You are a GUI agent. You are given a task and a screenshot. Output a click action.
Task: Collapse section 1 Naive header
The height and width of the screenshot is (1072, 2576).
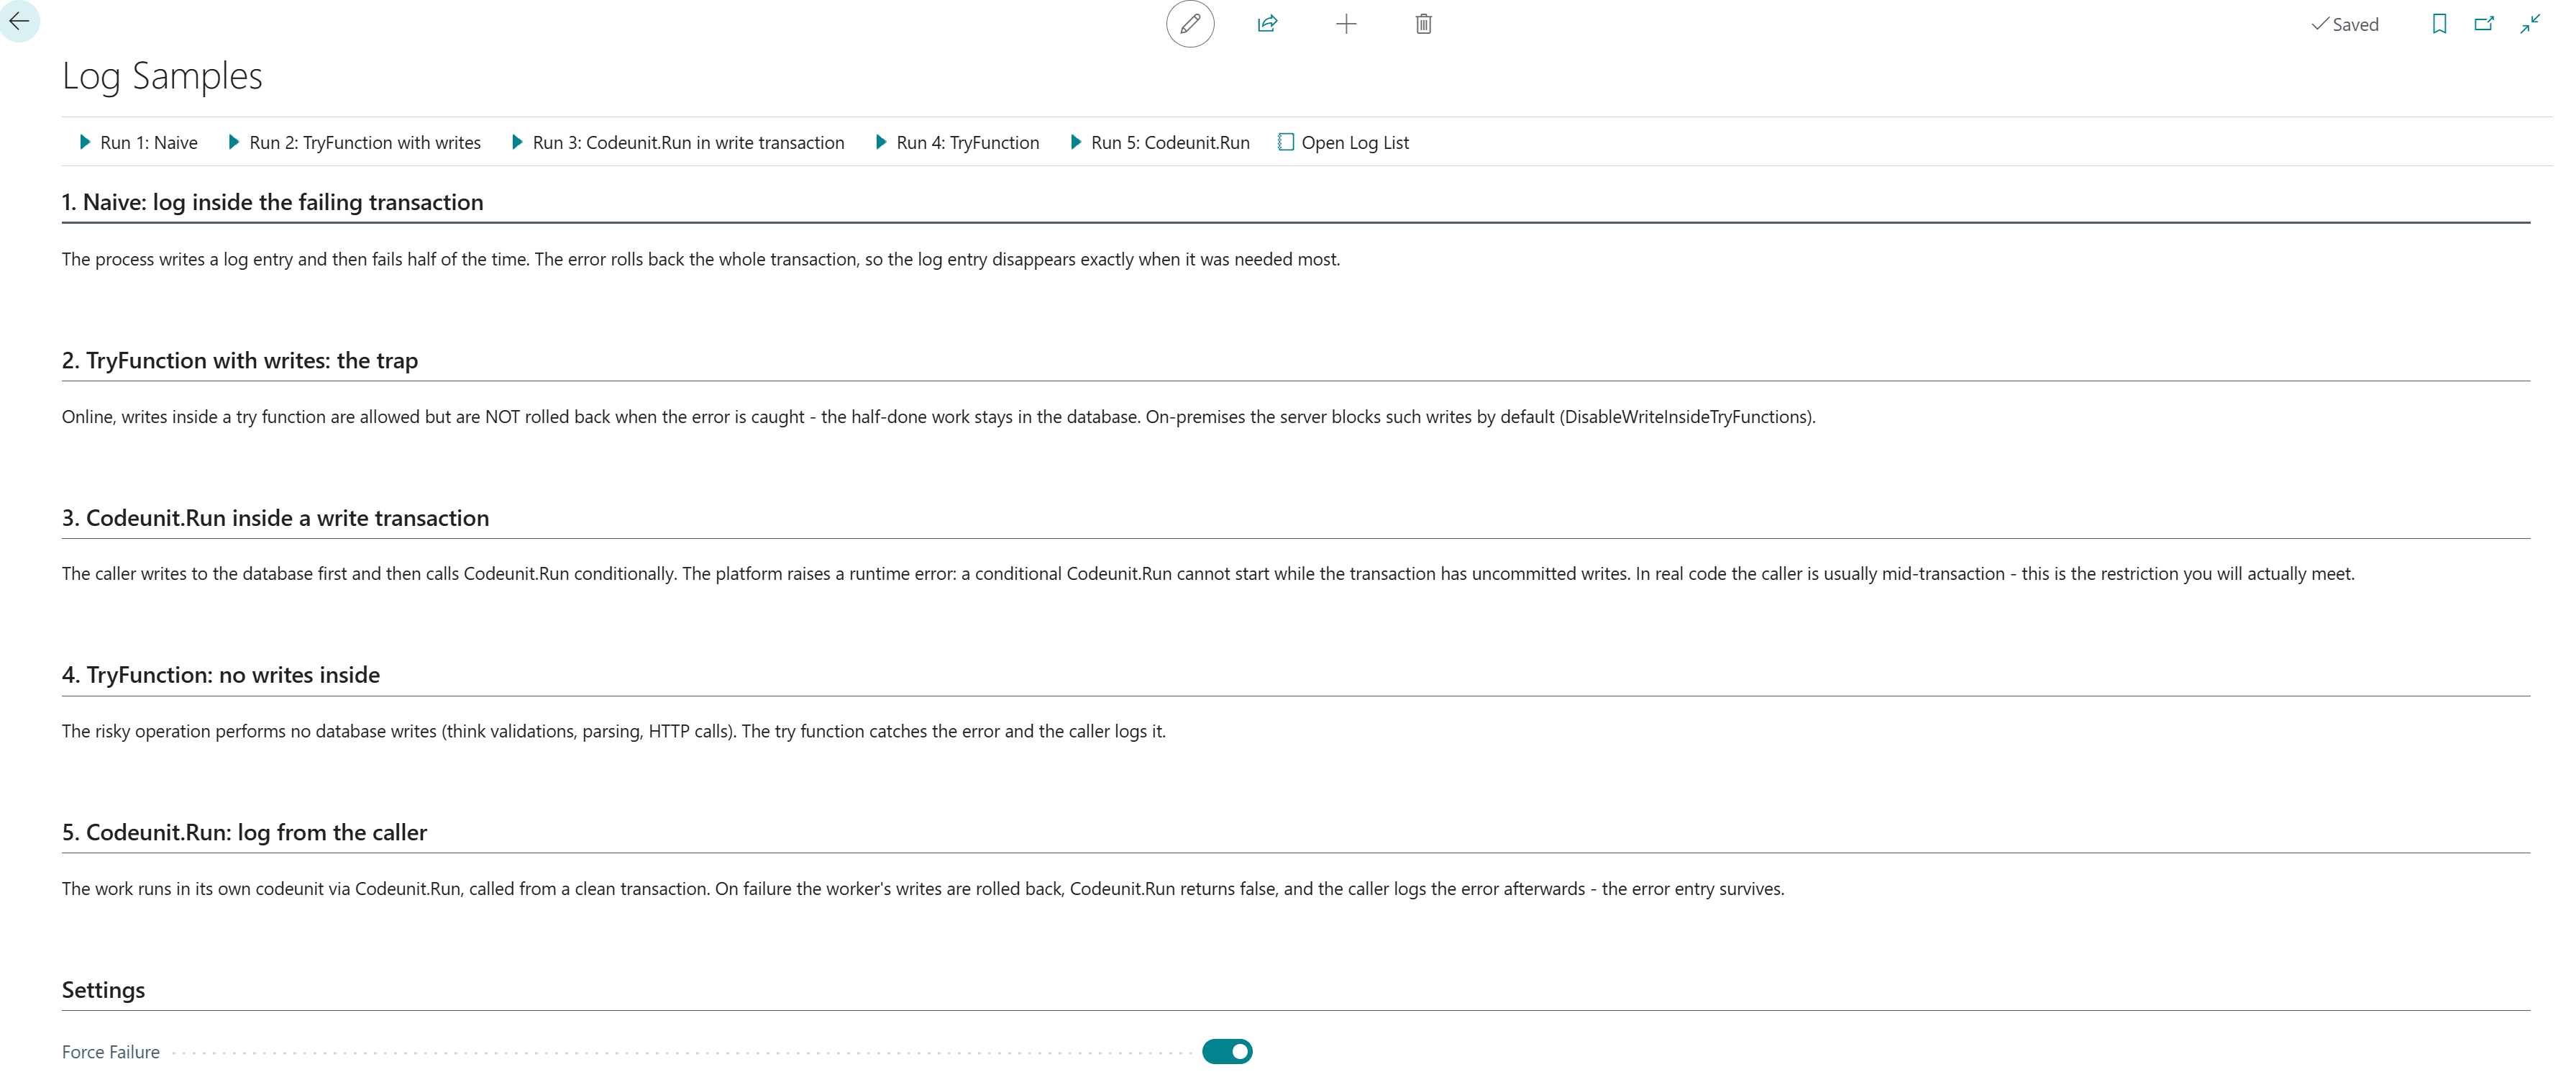pyautogui.click(x=272, y=202)
